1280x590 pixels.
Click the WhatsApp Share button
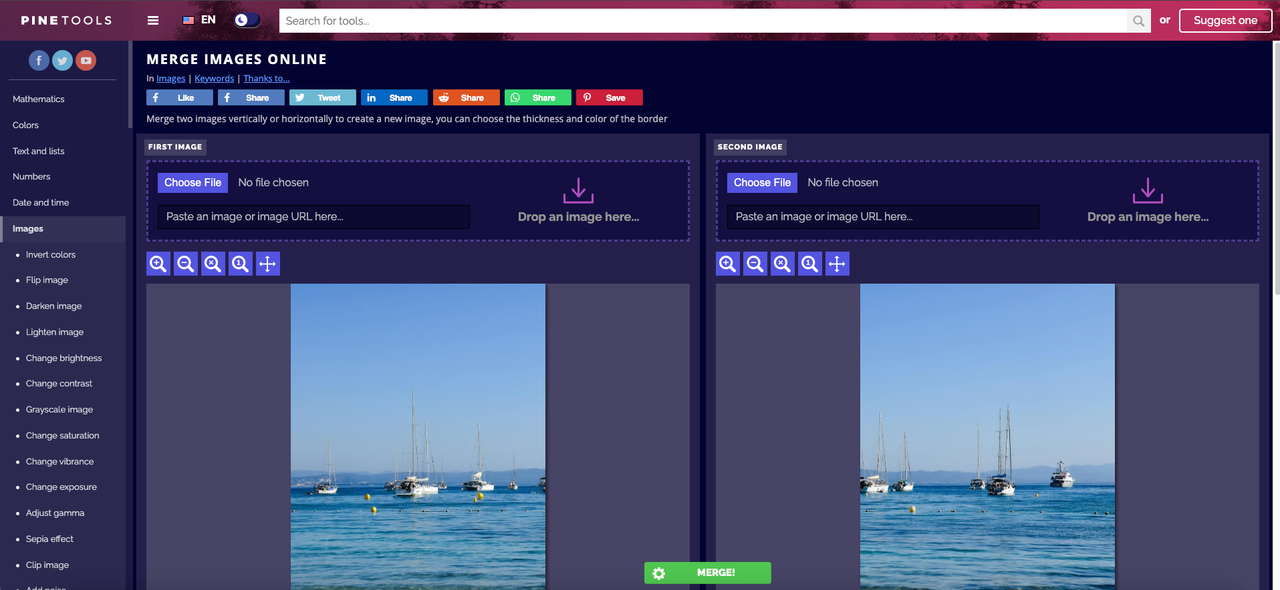point(538,98)
